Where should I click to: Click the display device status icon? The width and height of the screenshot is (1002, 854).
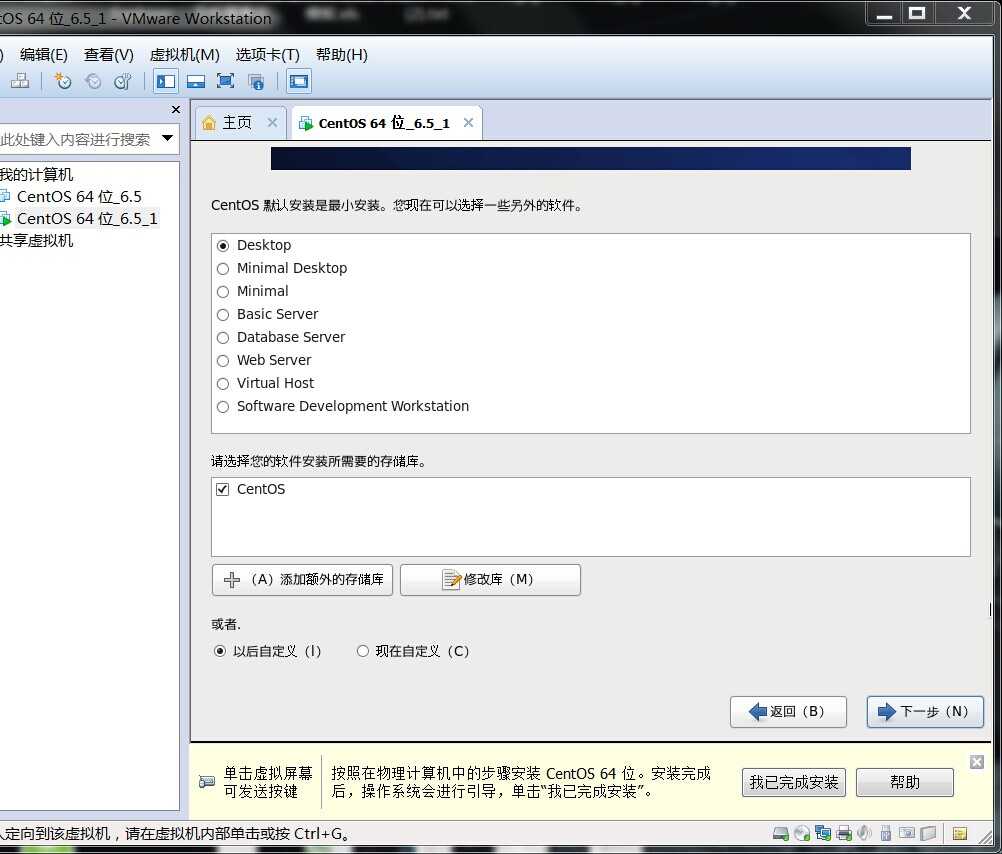907,832
